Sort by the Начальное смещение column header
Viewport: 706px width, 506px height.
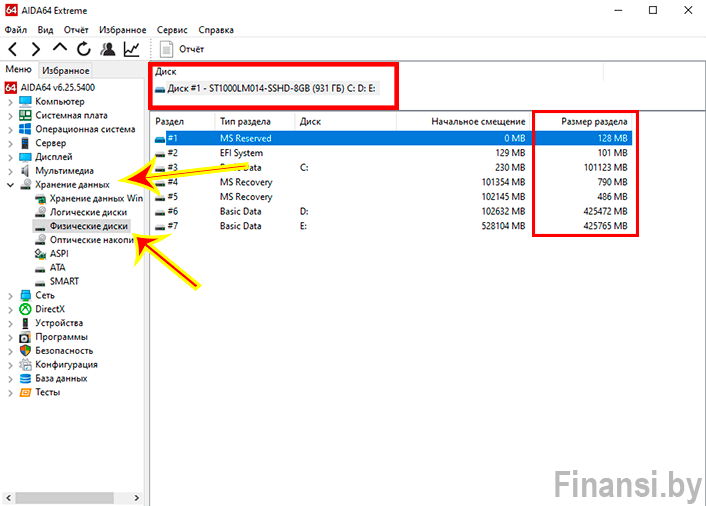[x=464, y=122]
